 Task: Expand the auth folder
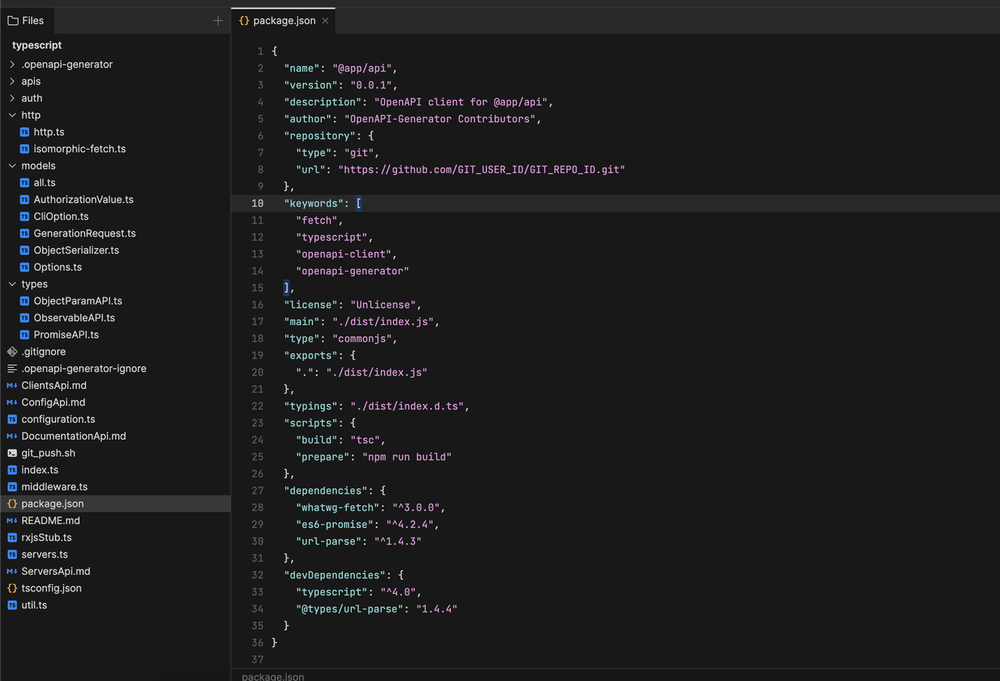click(x=11, y=98)
